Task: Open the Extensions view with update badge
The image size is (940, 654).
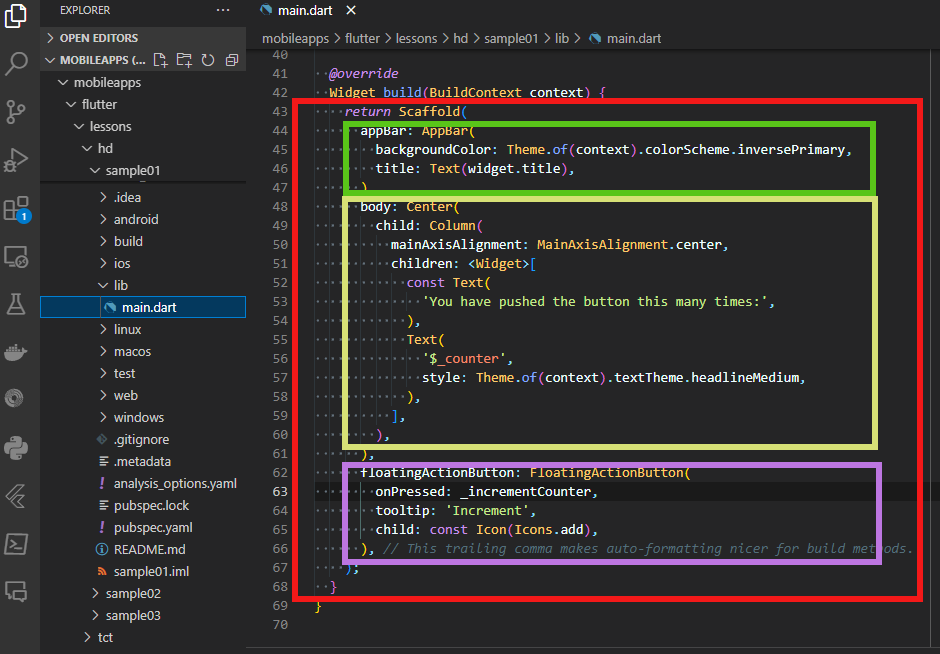Action: [x=16, y=209]
